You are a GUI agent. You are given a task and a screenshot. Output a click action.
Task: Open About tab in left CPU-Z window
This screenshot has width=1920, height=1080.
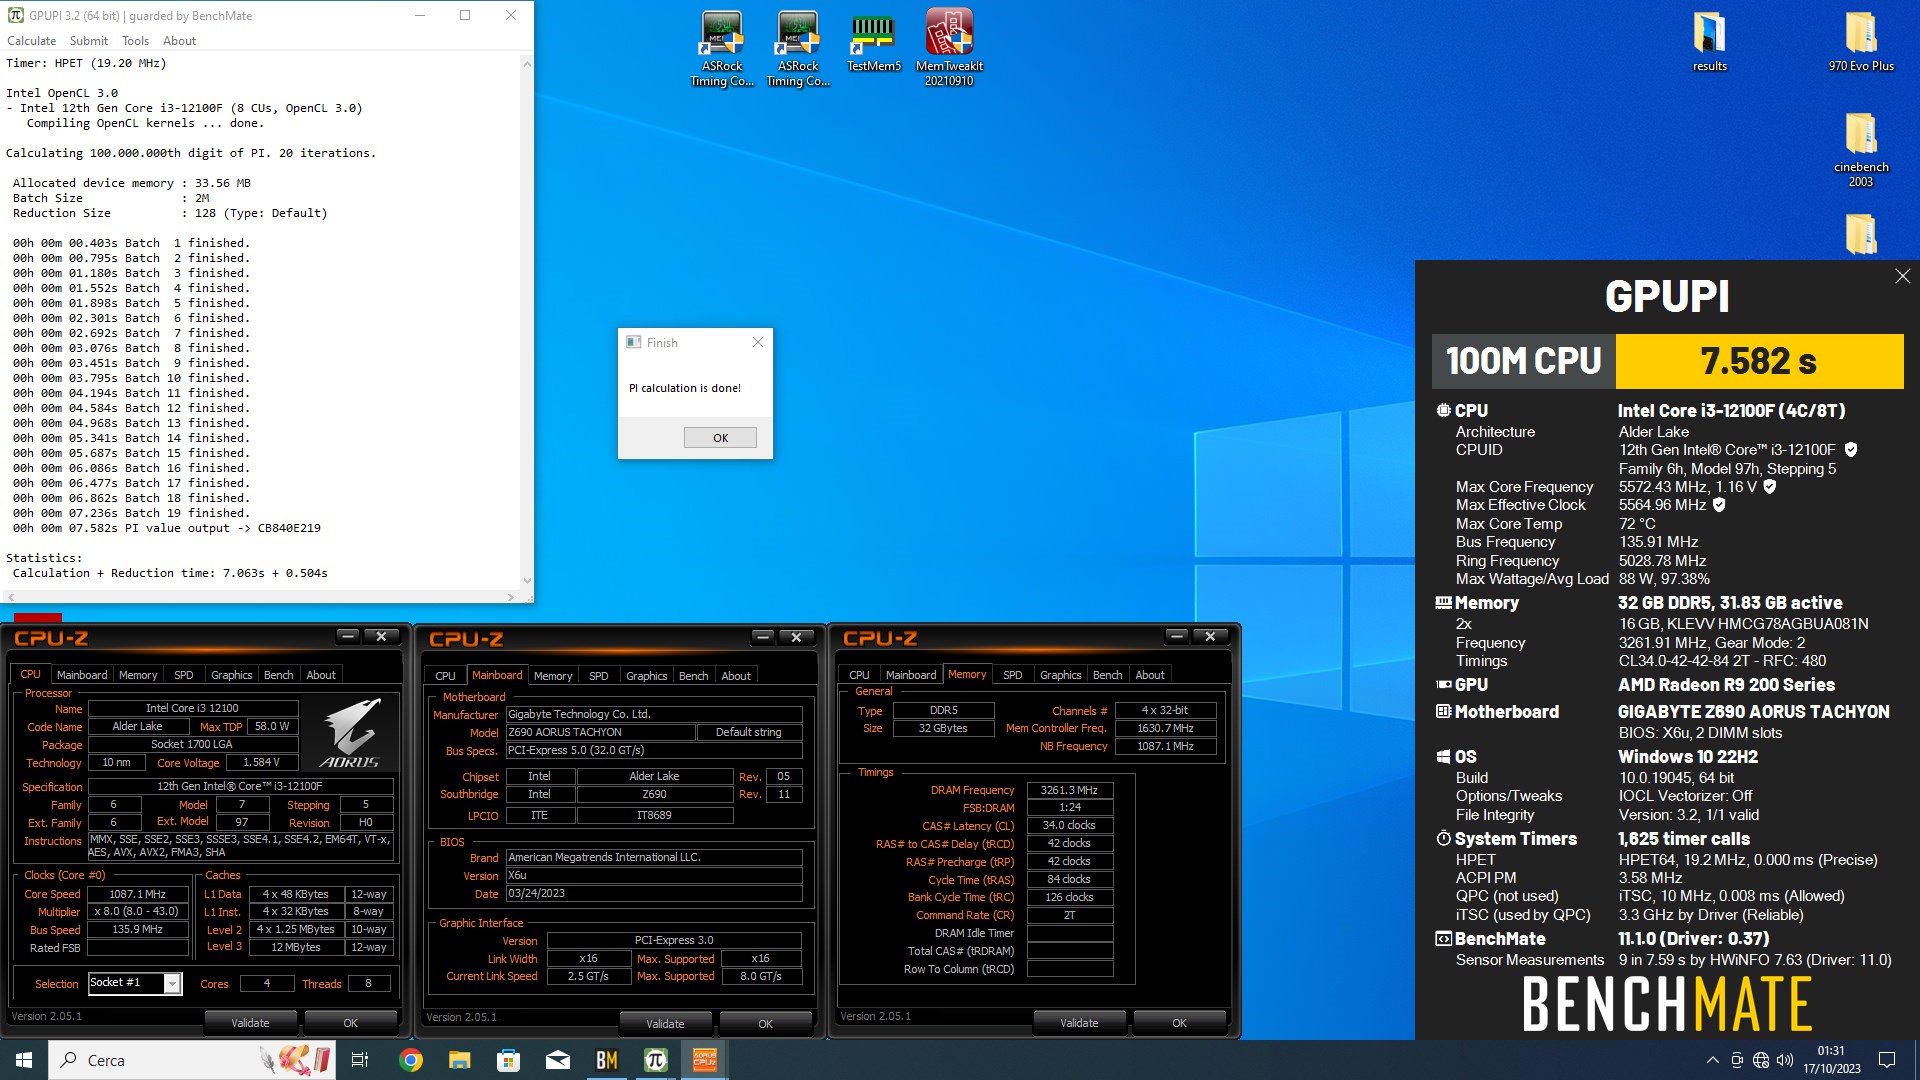321,675
